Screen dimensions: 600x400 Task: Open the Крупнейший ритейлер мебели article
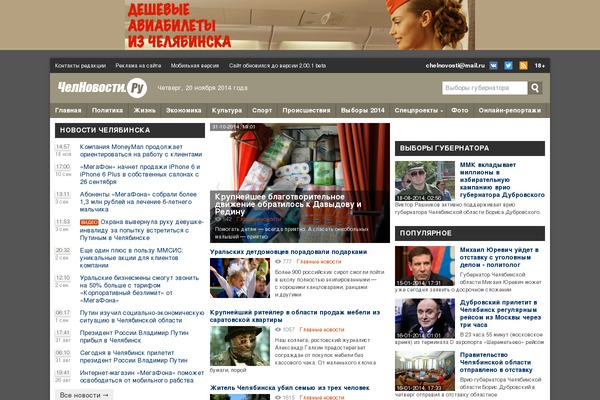(x=295, y=316)
